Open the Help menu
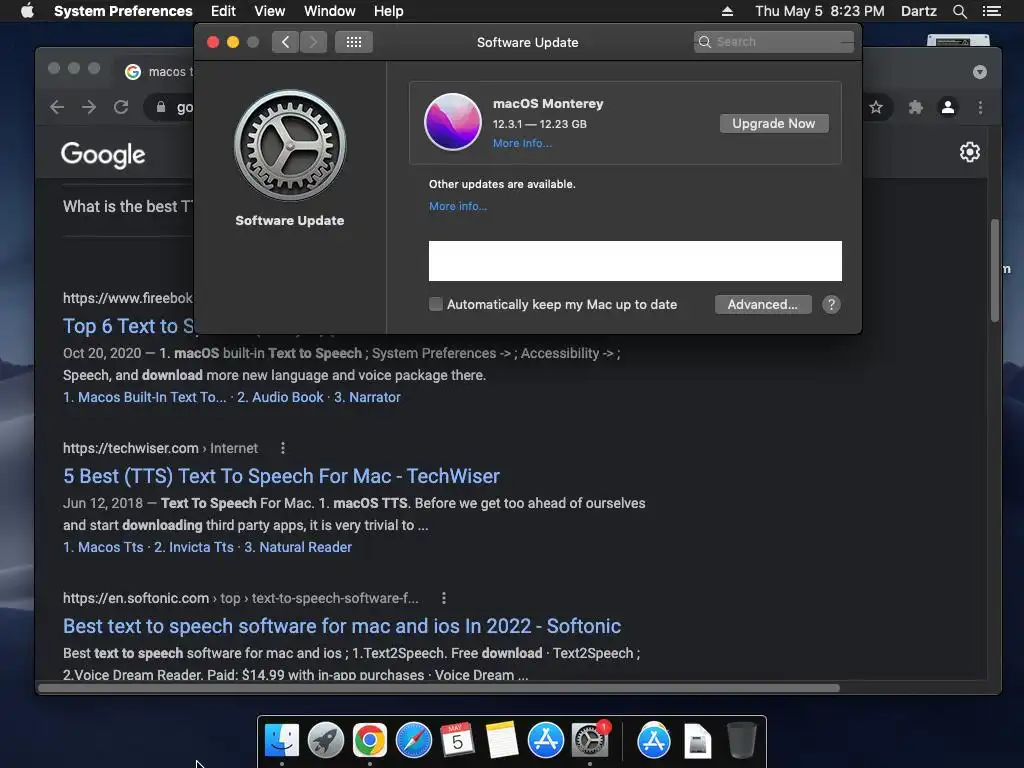 pos(389,11)
